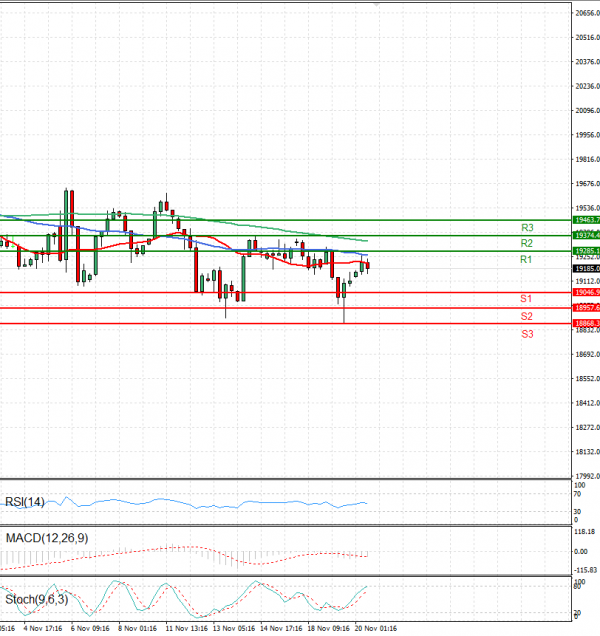The height and width of the screenshot is (636, 600).
Task: Click the black 19185.0 current price tag
Action: [586, 269]
